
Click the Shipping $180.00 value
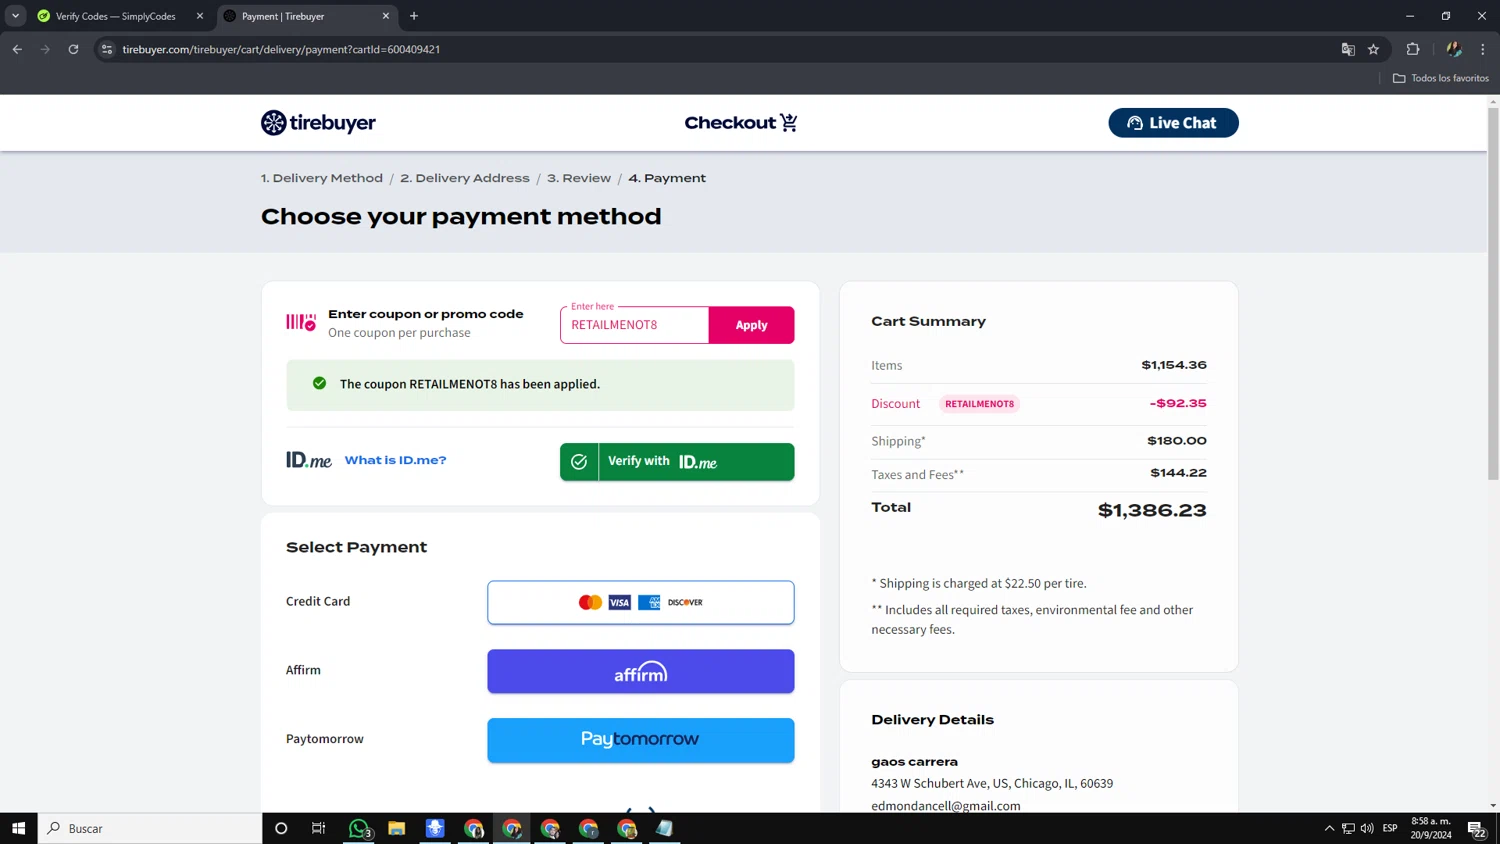coord(1177,440)
